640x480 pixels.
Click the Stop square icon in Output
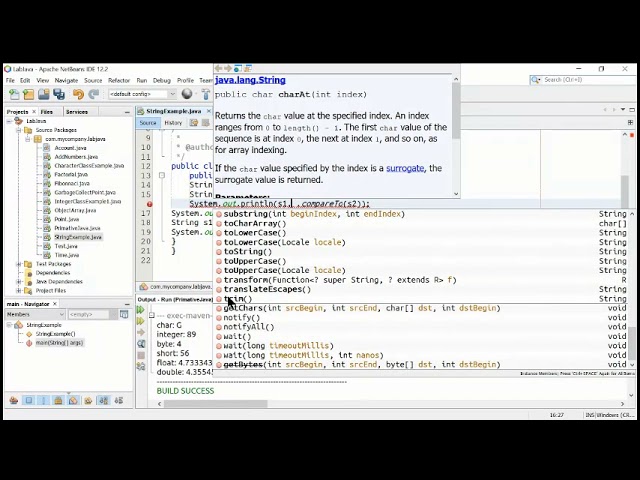141,355
